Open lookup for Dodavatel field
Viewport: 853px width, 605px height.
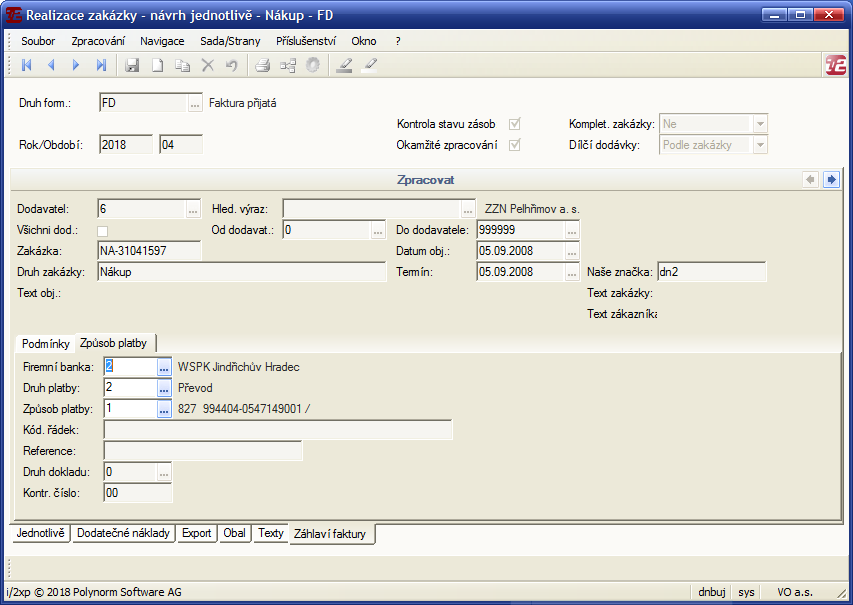click(193, 209)
